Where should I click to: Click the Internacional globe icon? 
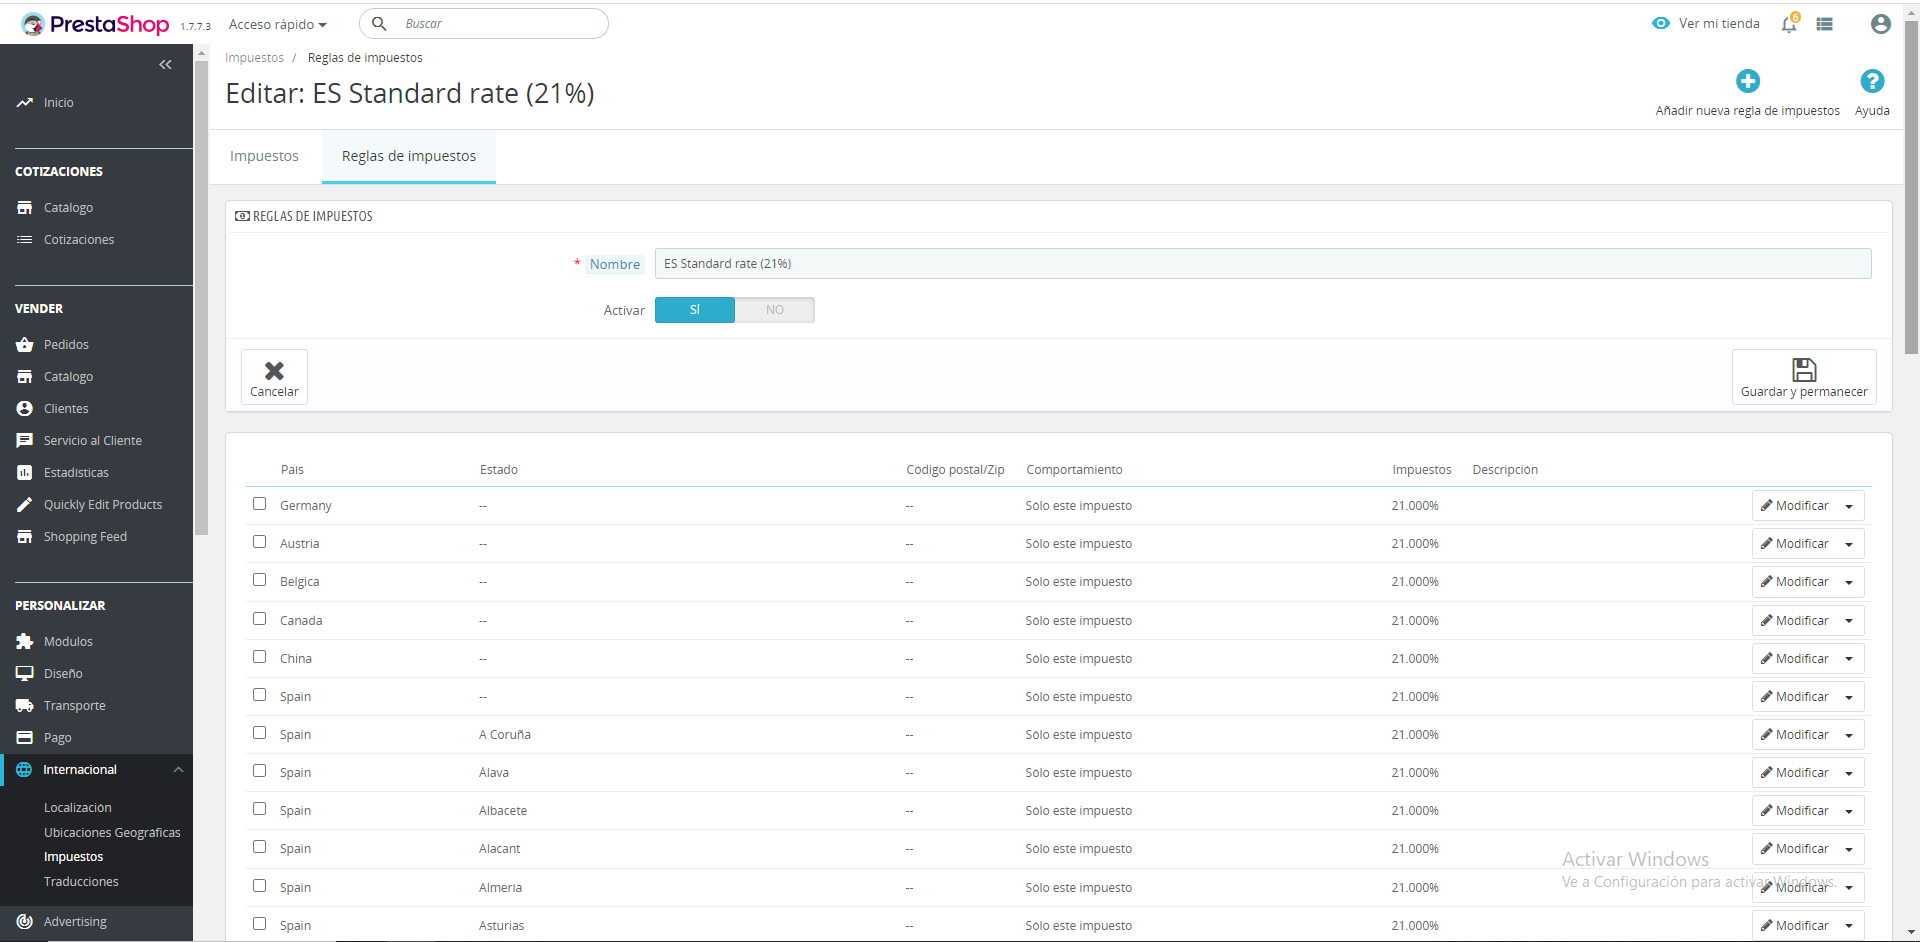point(24,769)
